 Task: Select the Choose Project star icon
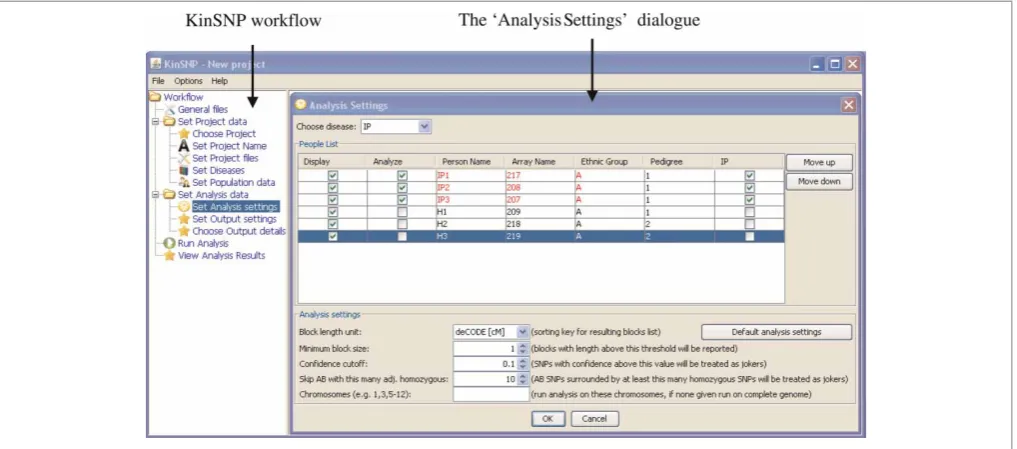click(x=184, y=134)
